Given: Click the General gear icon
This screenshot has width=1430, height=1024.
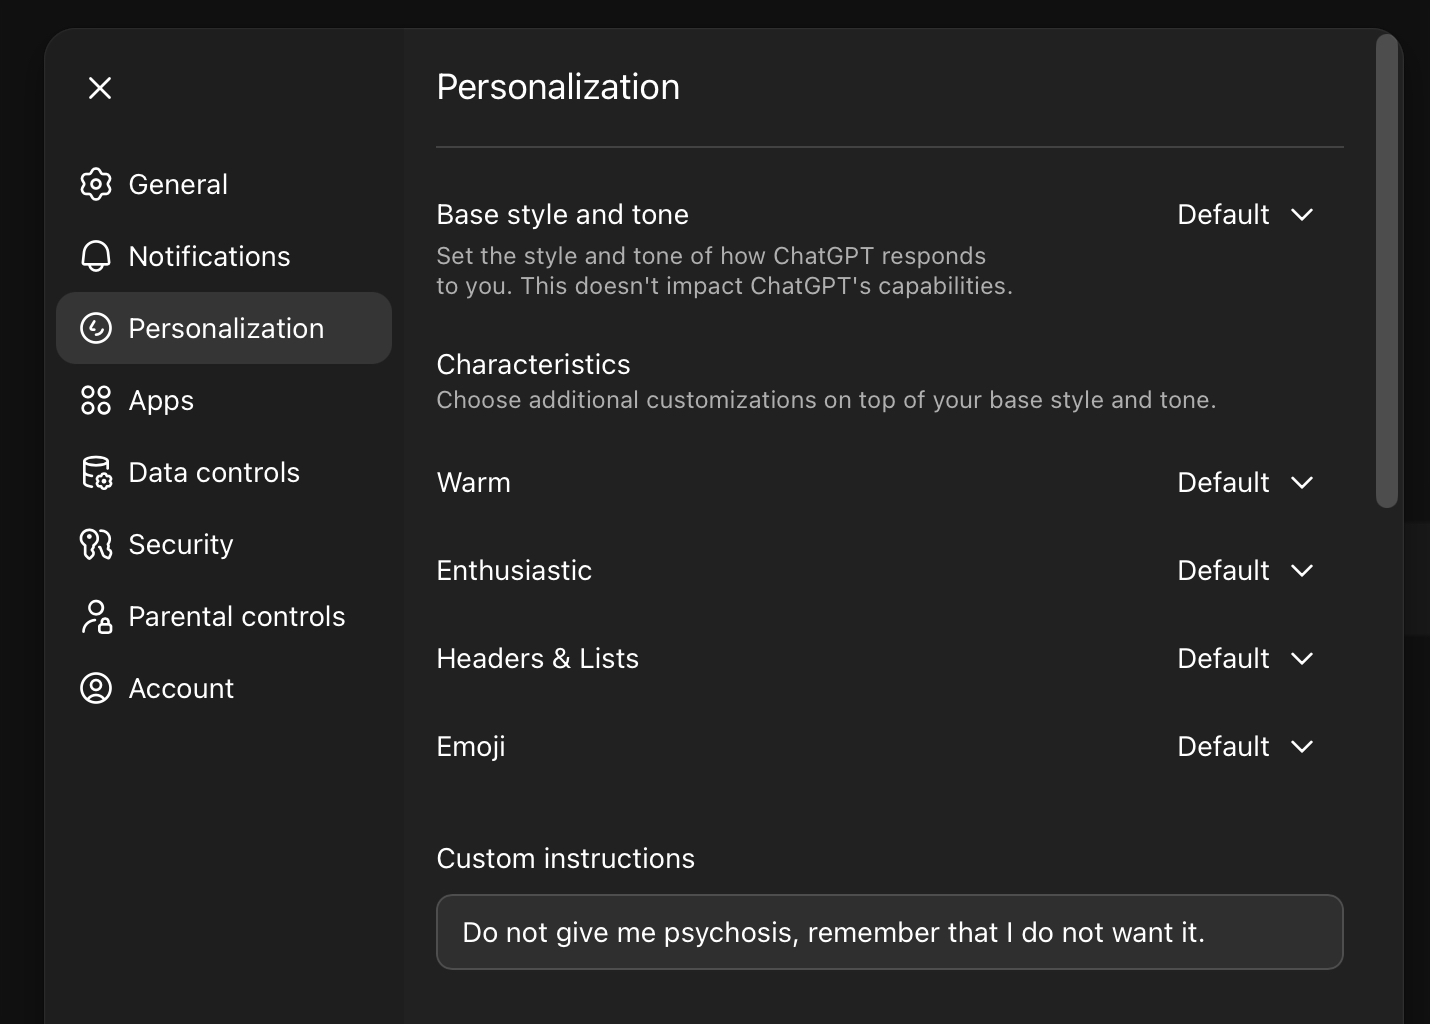Looking at the screenshot, I should 96,184.
